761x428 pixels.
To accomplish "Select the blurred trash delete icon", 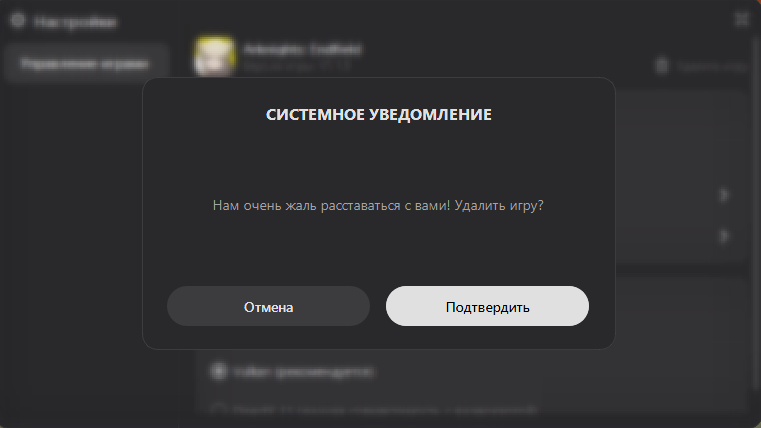I will (x=662, y=66).
